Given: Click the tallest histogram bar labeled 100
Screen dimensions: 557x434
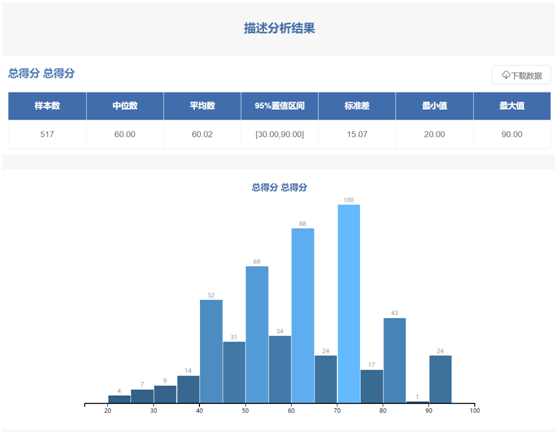Looking at the screenshot, I should click(x=349, y=304).
